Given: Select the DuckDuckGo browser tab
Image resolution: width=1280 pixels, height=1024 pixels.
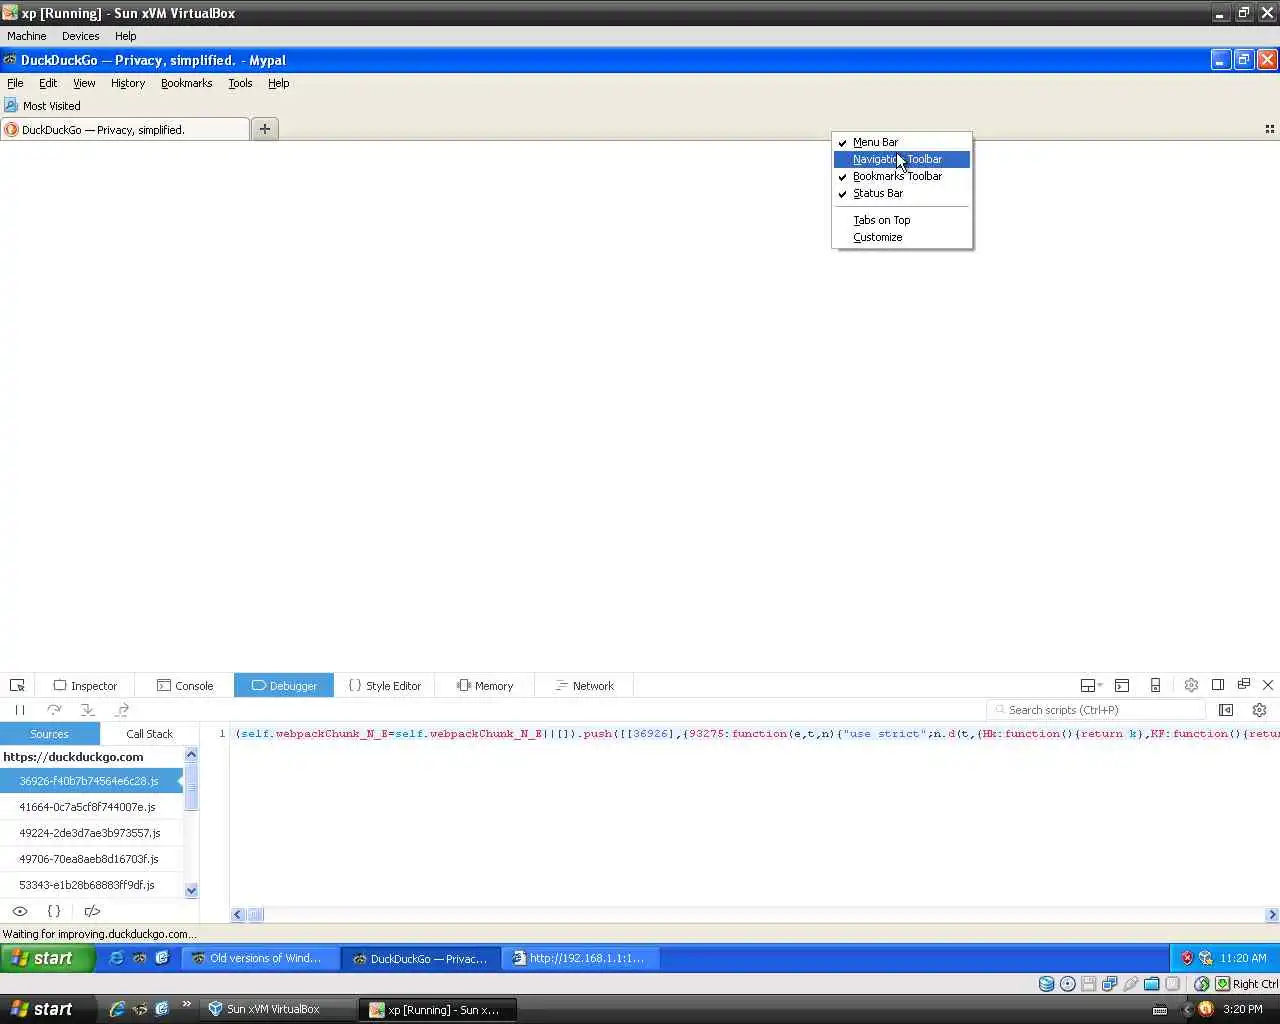Looking at the screenshot, I should [125, 130].
